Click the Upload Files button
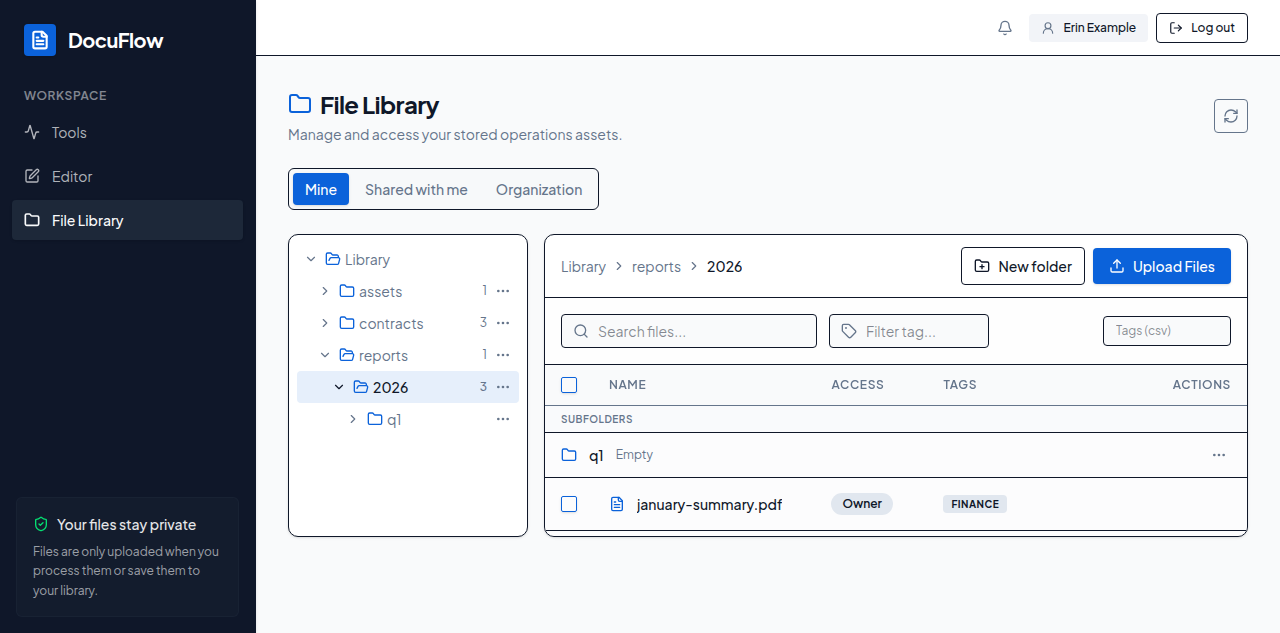Screen dimensions: 1280x633 tap(1162, 266)
